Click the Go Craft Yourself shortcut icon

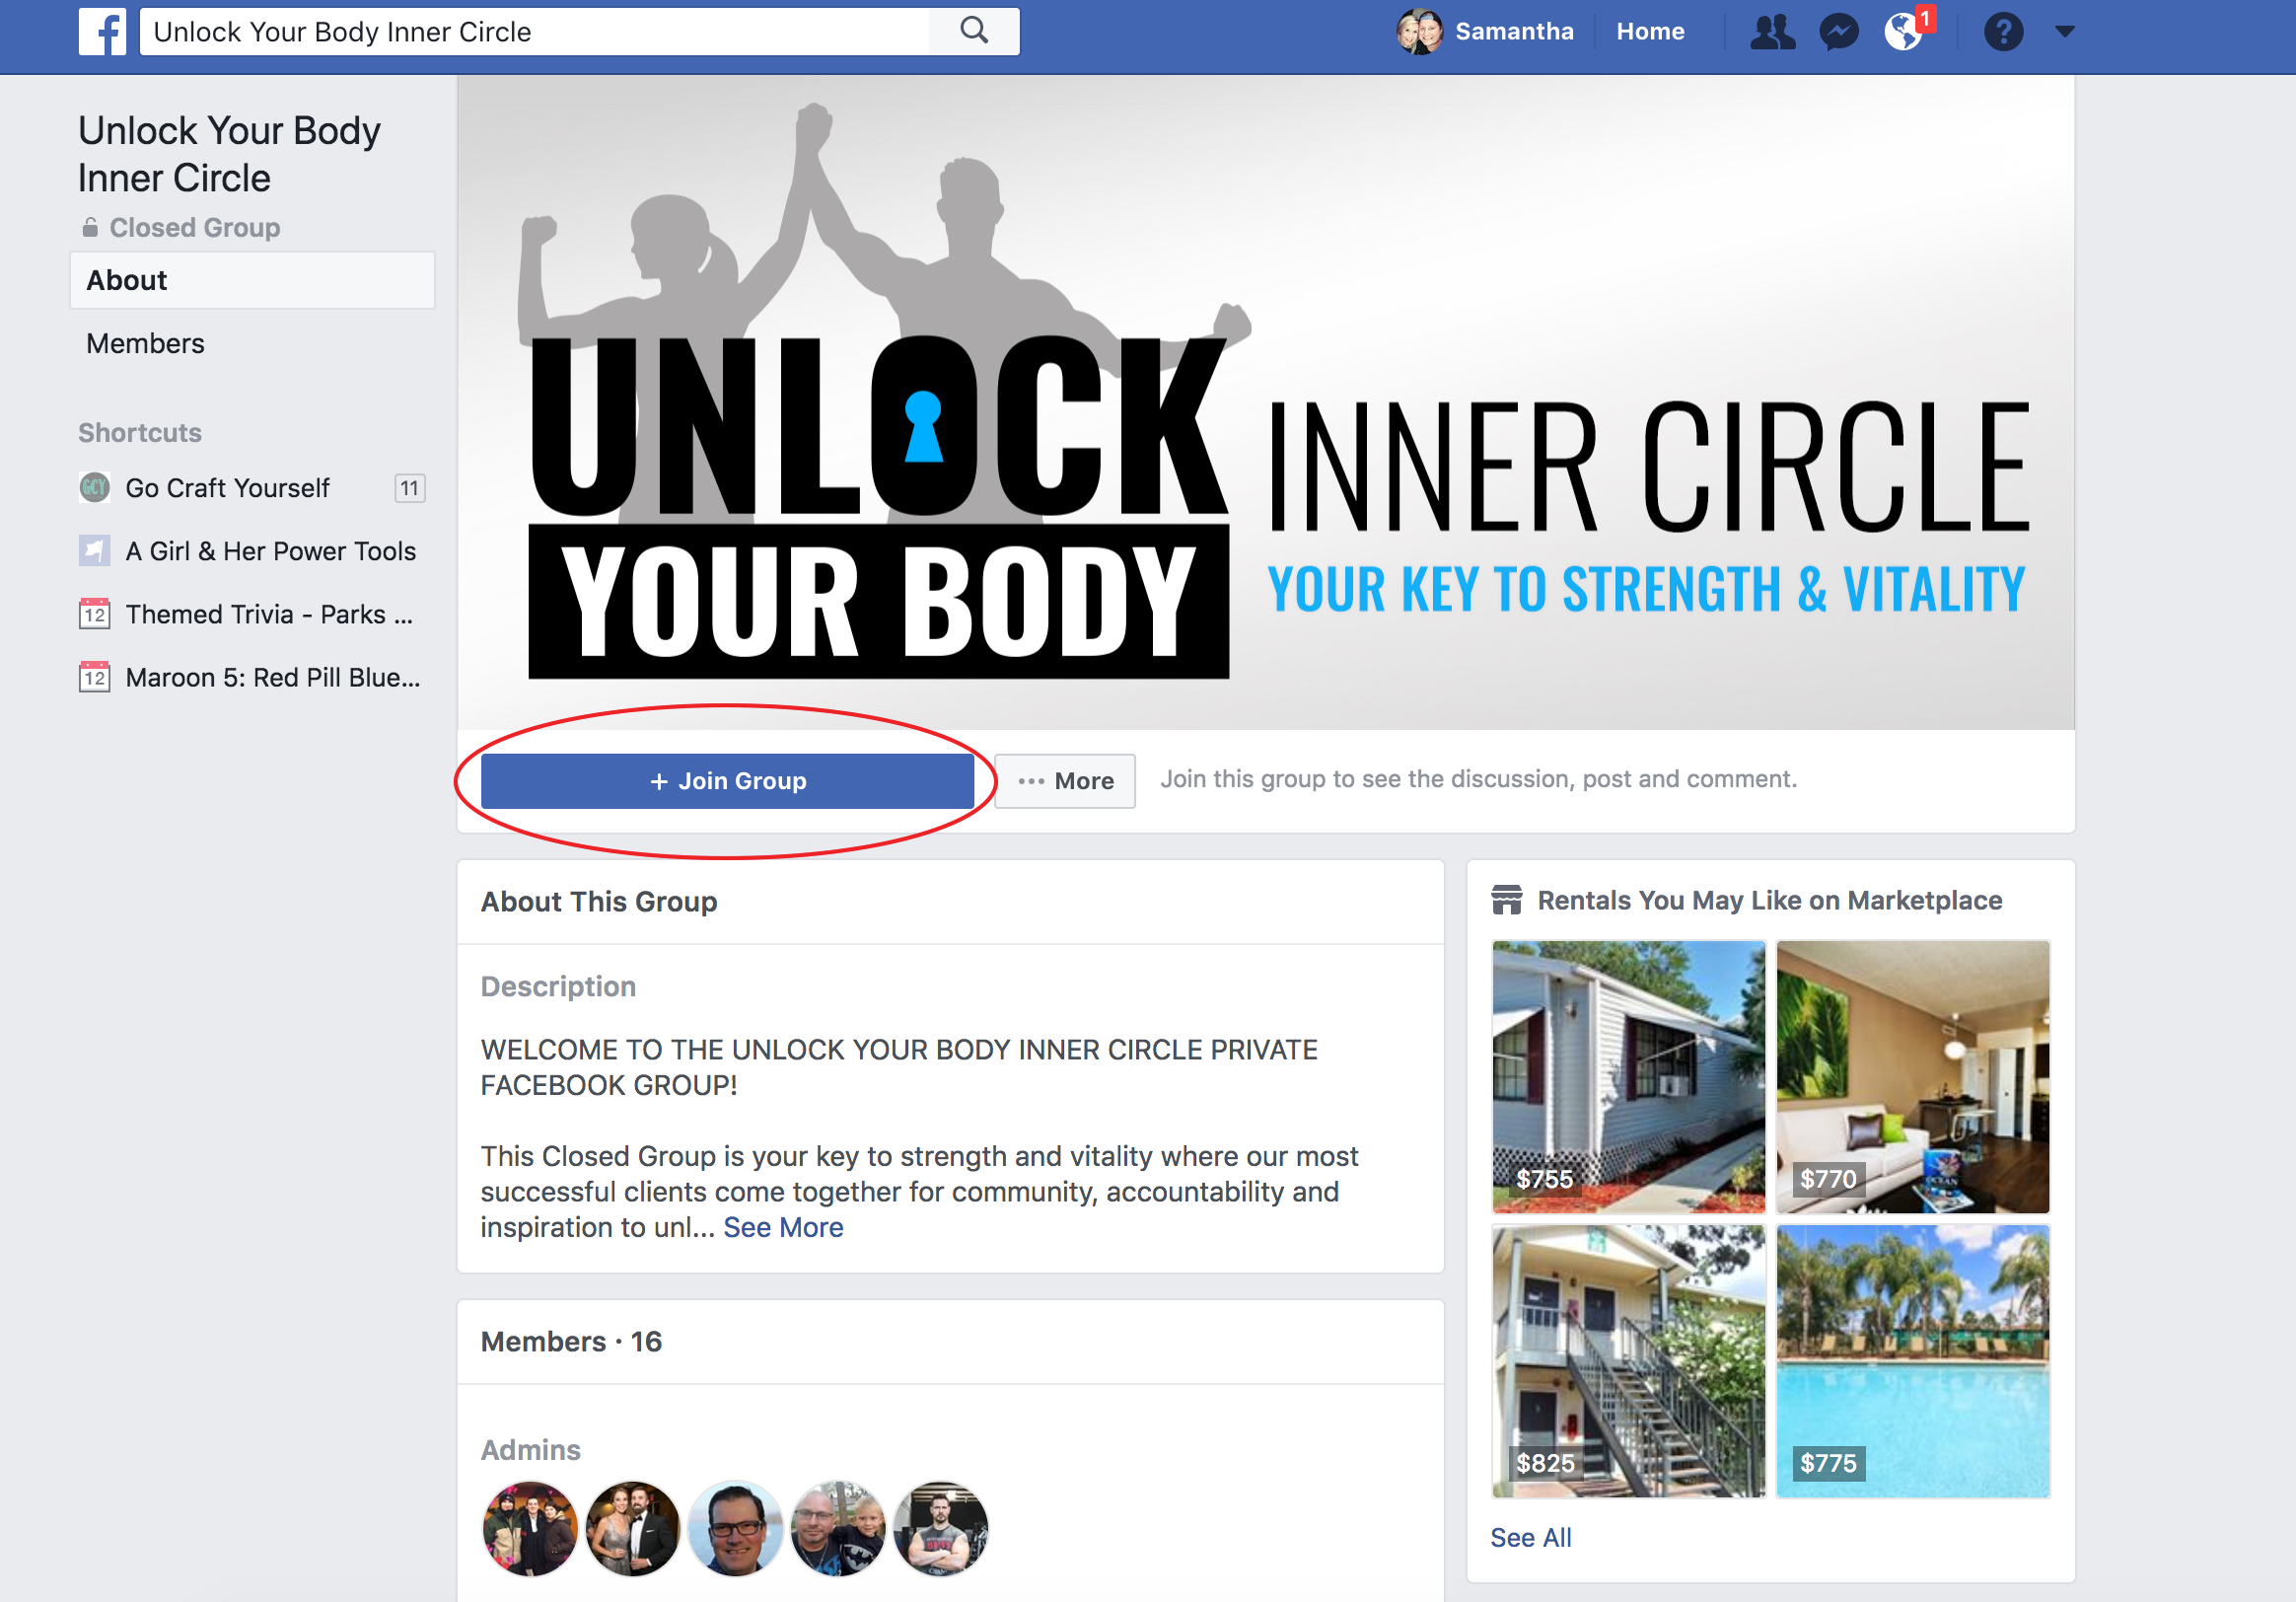(x=95, y=488)
